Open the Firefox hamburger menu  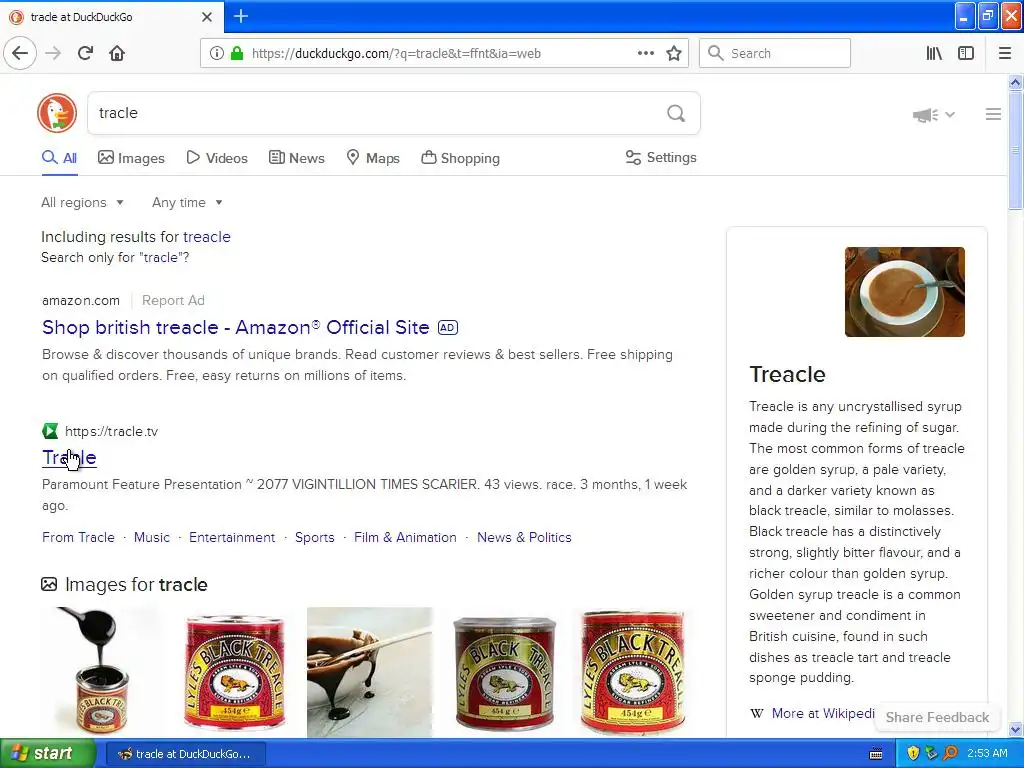1004,53
